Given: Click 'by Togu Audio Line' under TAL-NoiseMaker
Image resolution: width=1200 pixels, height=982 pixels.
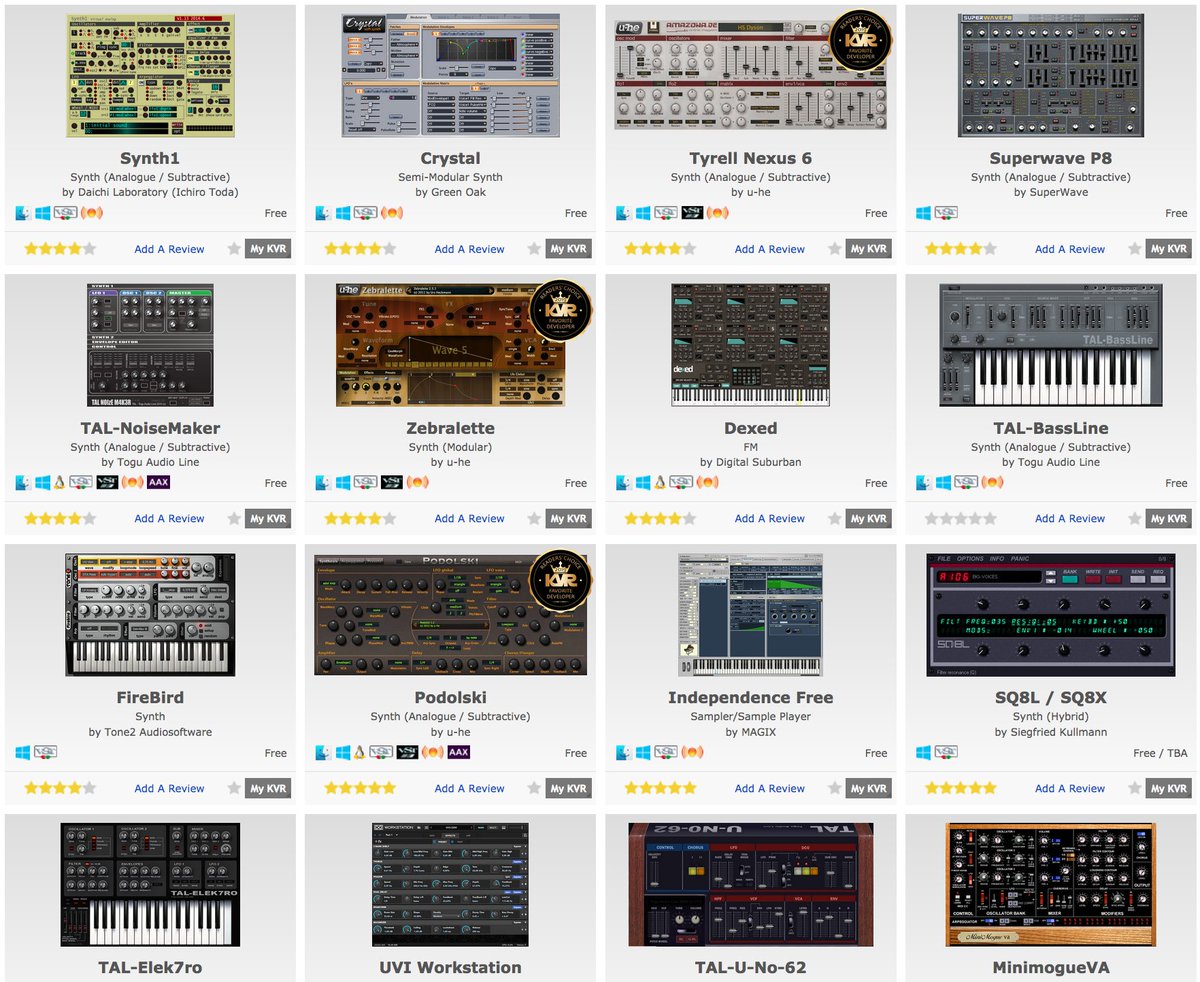Looking at the screenshot, I should pos(150,462).
